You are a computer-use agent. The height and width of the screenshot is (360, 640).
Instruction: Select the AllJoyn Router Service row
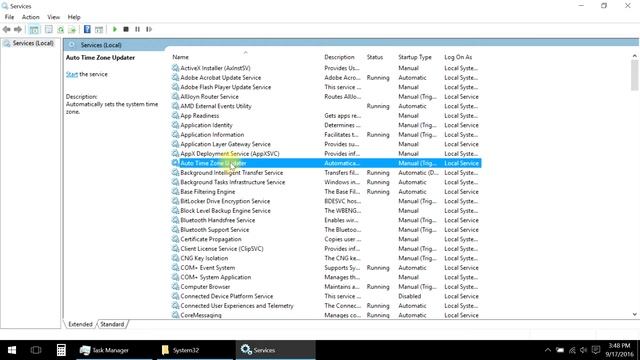click(326, 97)
